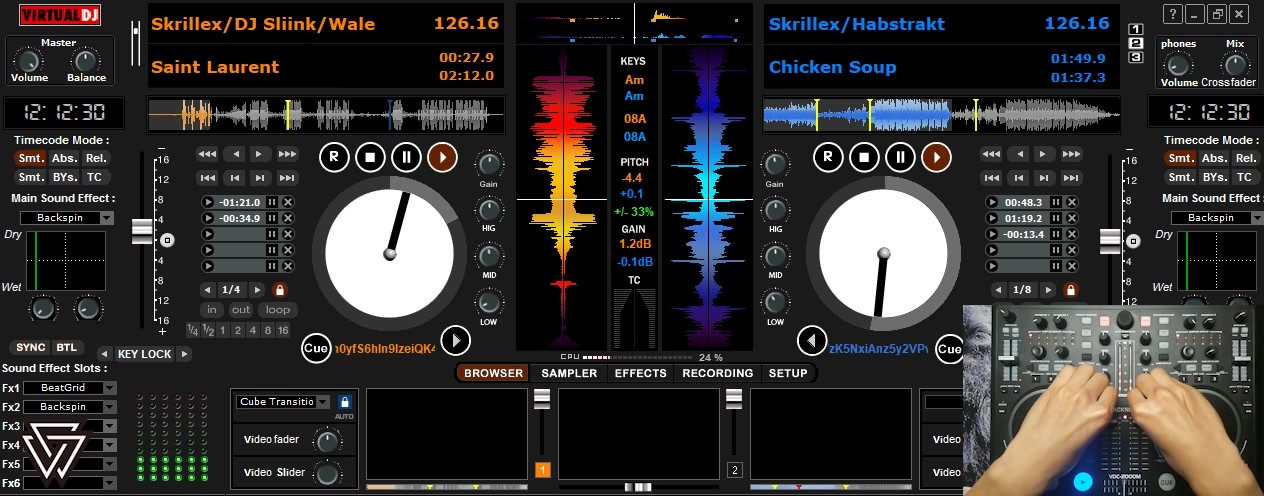Stop playback on the left deck
This screenshot has height=496, width=1264.
(370, 157)
